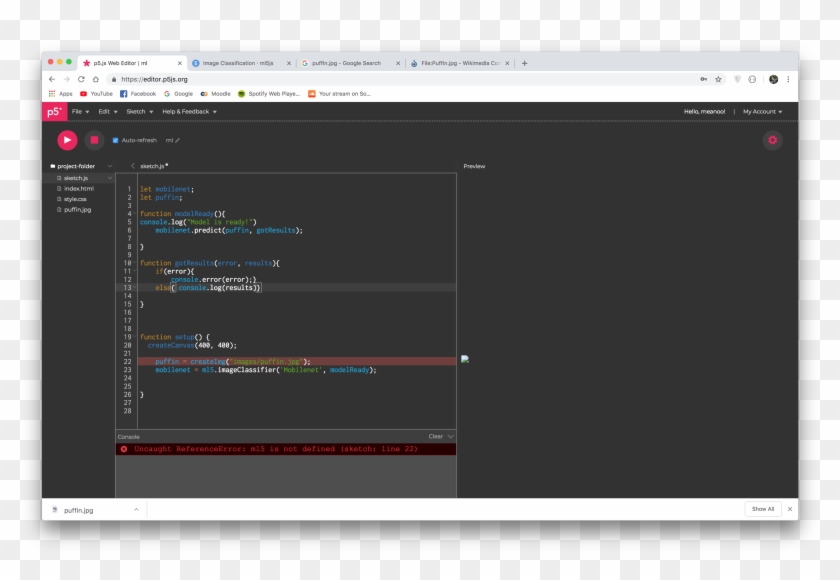Stop the running sketch
Screen dimensions: 840x580
[94, 140]
